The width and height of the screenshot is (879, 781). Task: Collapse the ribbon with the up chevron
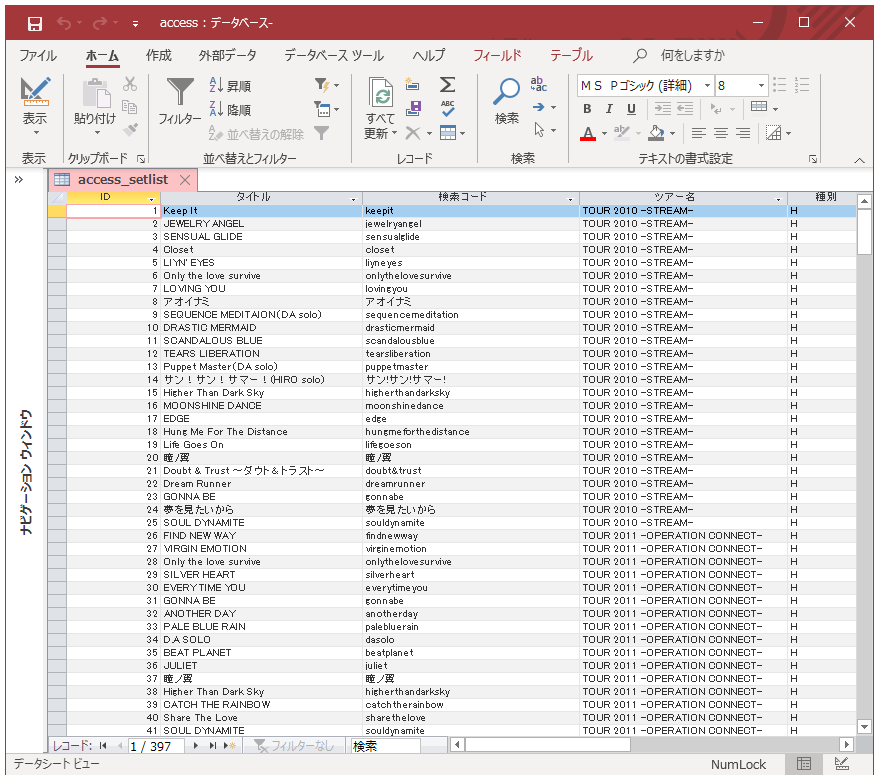click(859, 160)
